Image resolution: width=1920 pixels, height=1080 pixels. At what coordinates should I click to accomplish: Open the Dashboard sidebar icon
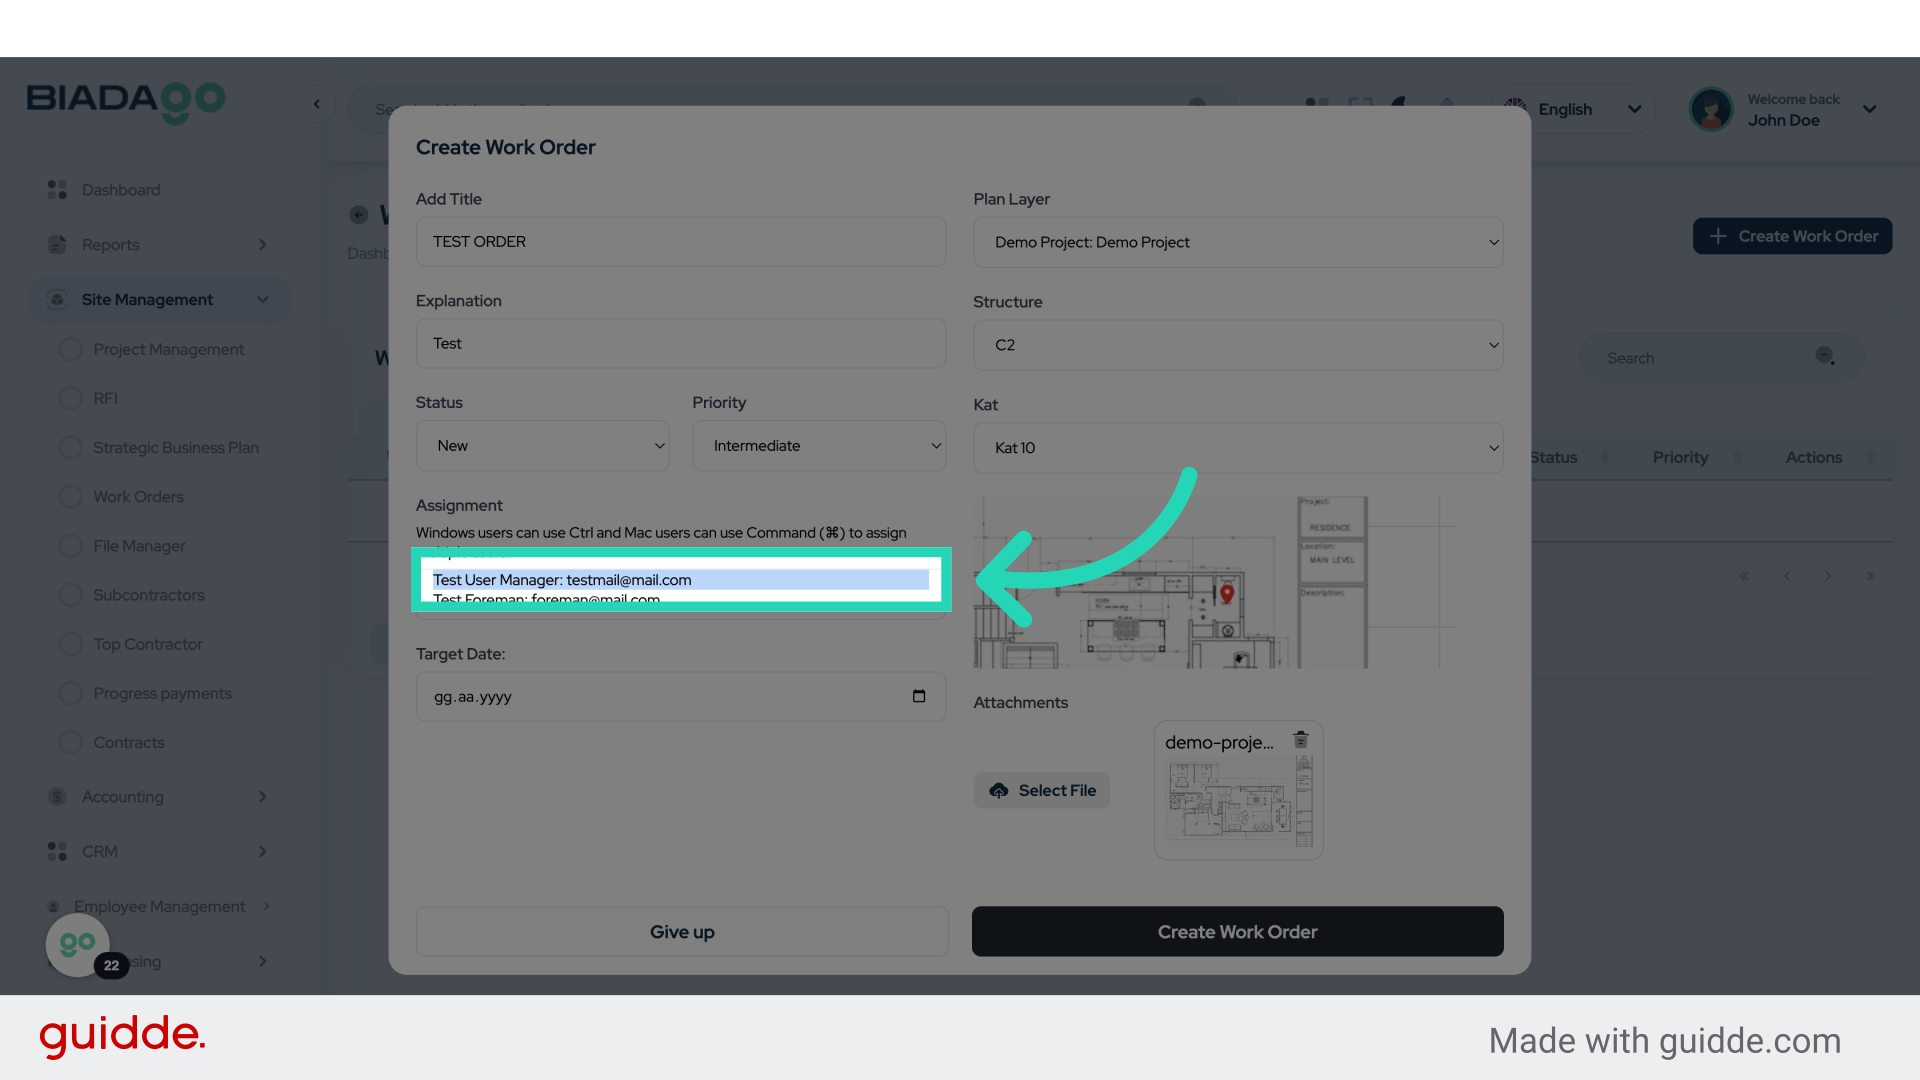coord(56,189)
